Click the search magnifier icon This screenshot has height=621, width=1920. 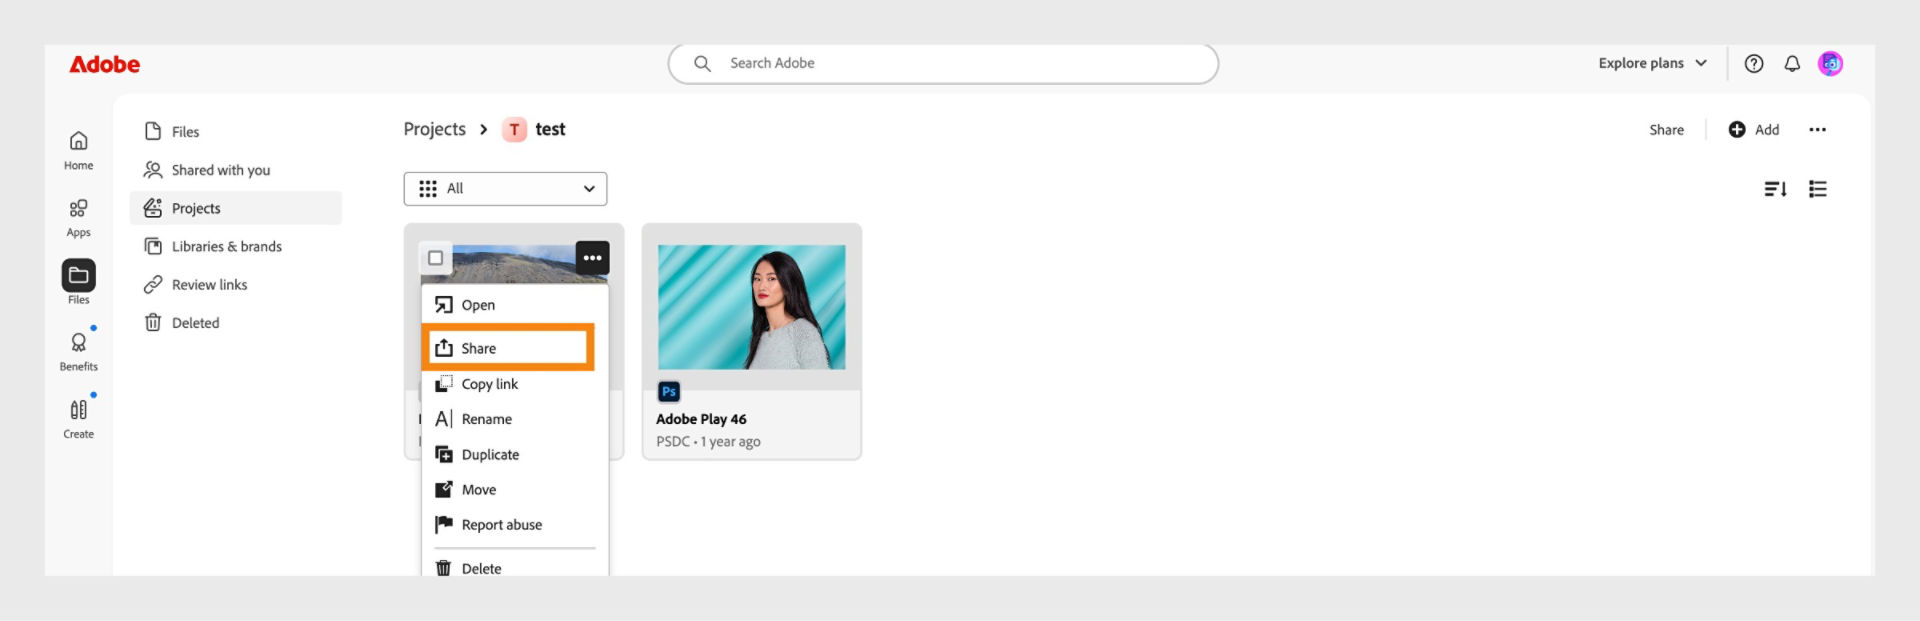(702, 63)
